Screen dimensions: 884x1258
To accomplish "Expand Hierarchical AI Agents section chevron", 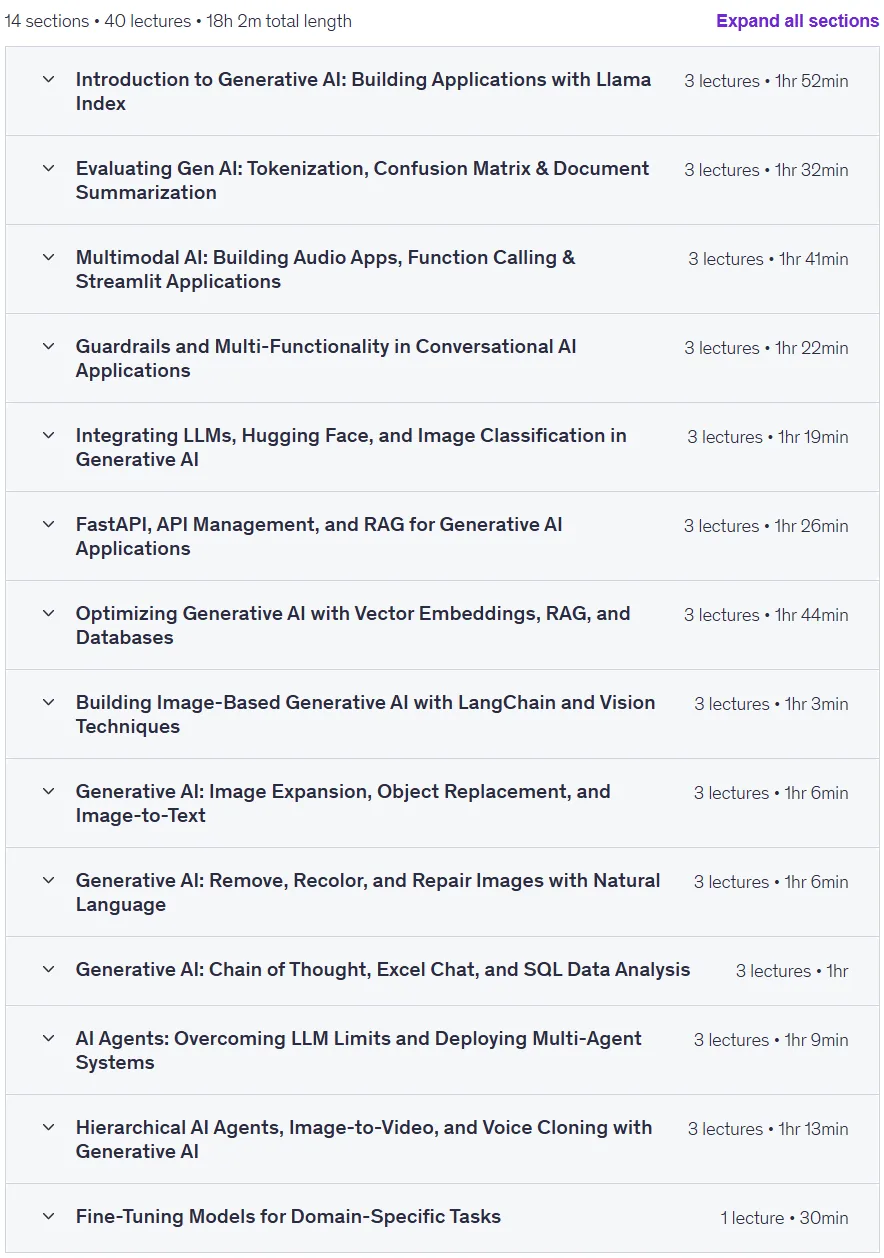I will coord(48,1127).
